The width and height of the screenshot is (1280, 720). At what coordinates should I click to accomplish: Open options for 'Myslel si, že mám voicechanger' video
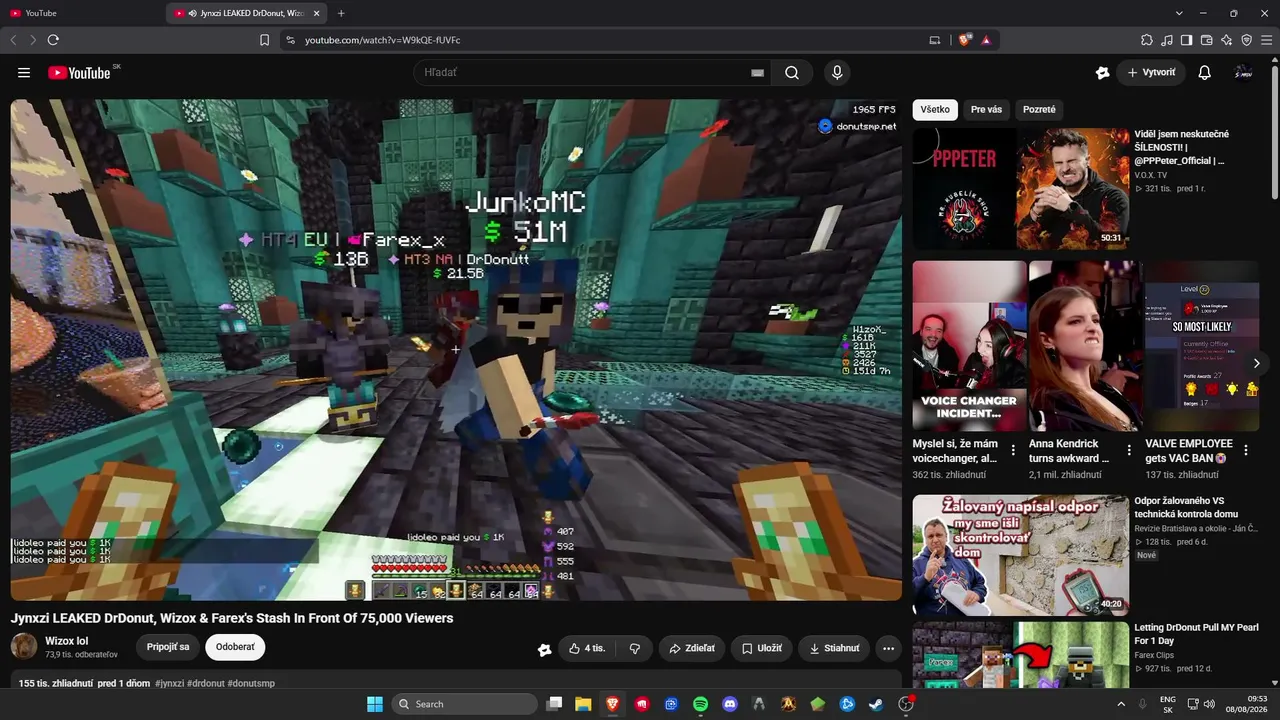(x=1013, y=450)
